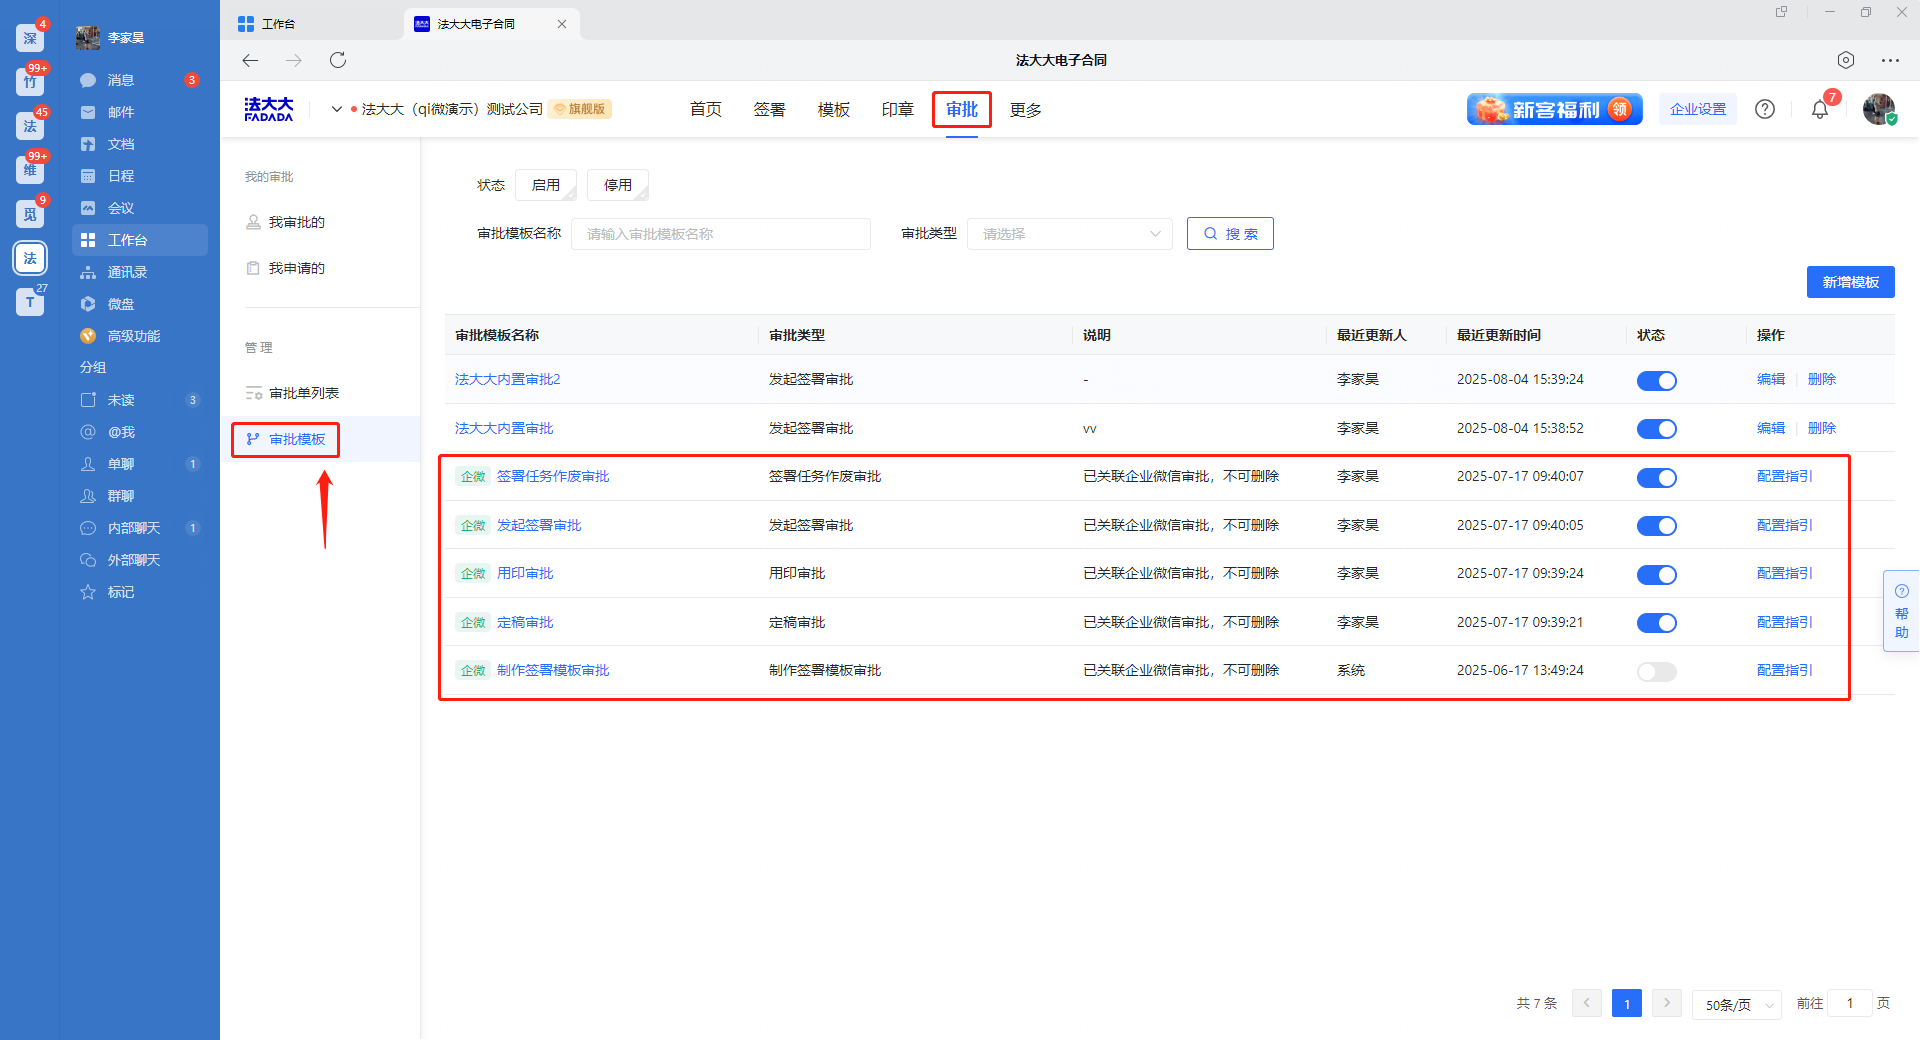1920x1040 pixels.
Task: Open the notification bell icon
Action: (x=1820, y=110)
